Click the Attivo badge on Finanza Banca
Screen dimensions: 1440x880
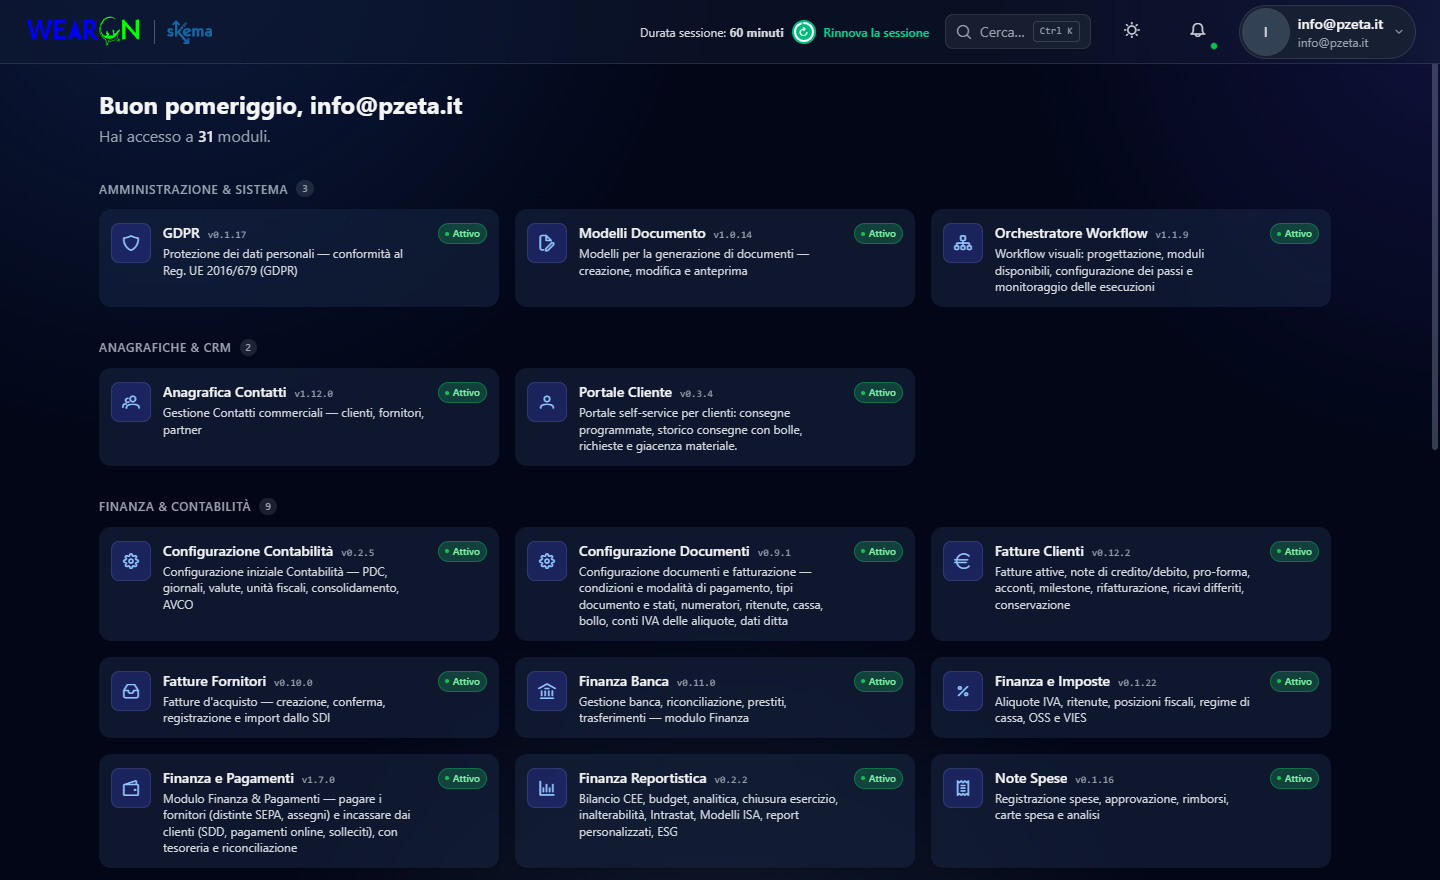[x=878, y=682]
